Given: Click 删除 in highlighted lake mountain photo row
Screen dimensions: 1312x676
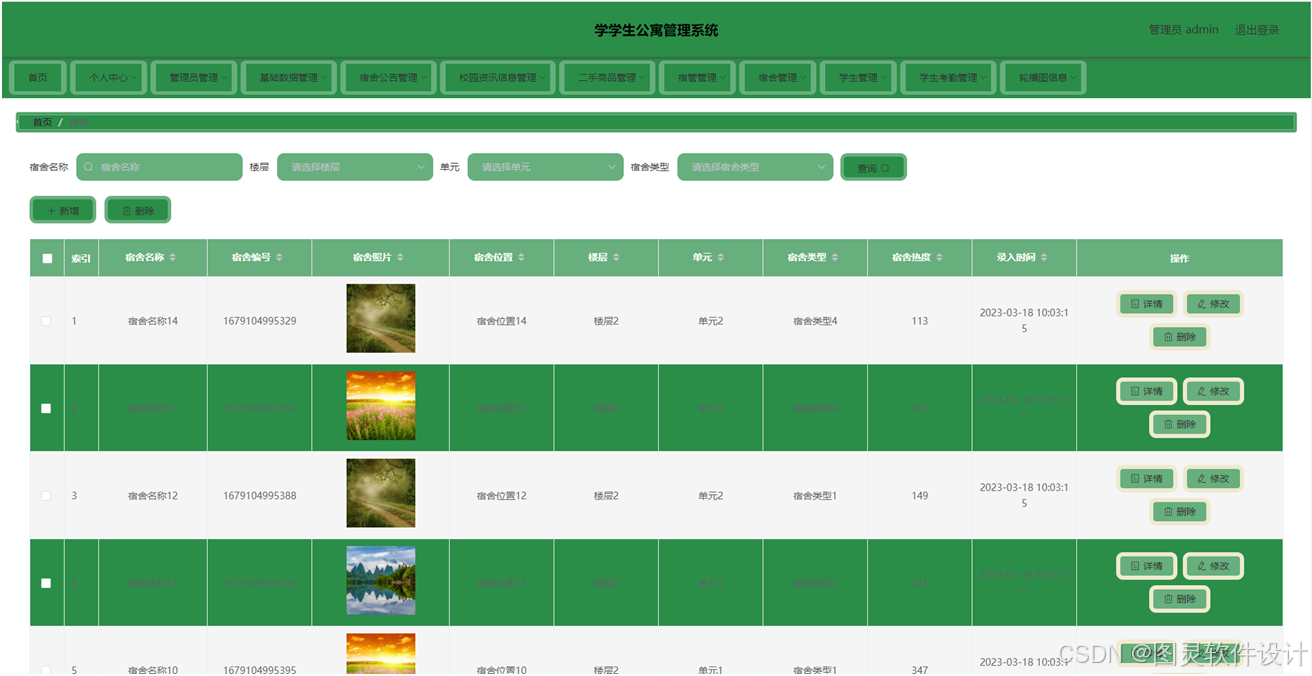Looking at the screenshot, I should pyautogui.click(x=1180, y=599).
